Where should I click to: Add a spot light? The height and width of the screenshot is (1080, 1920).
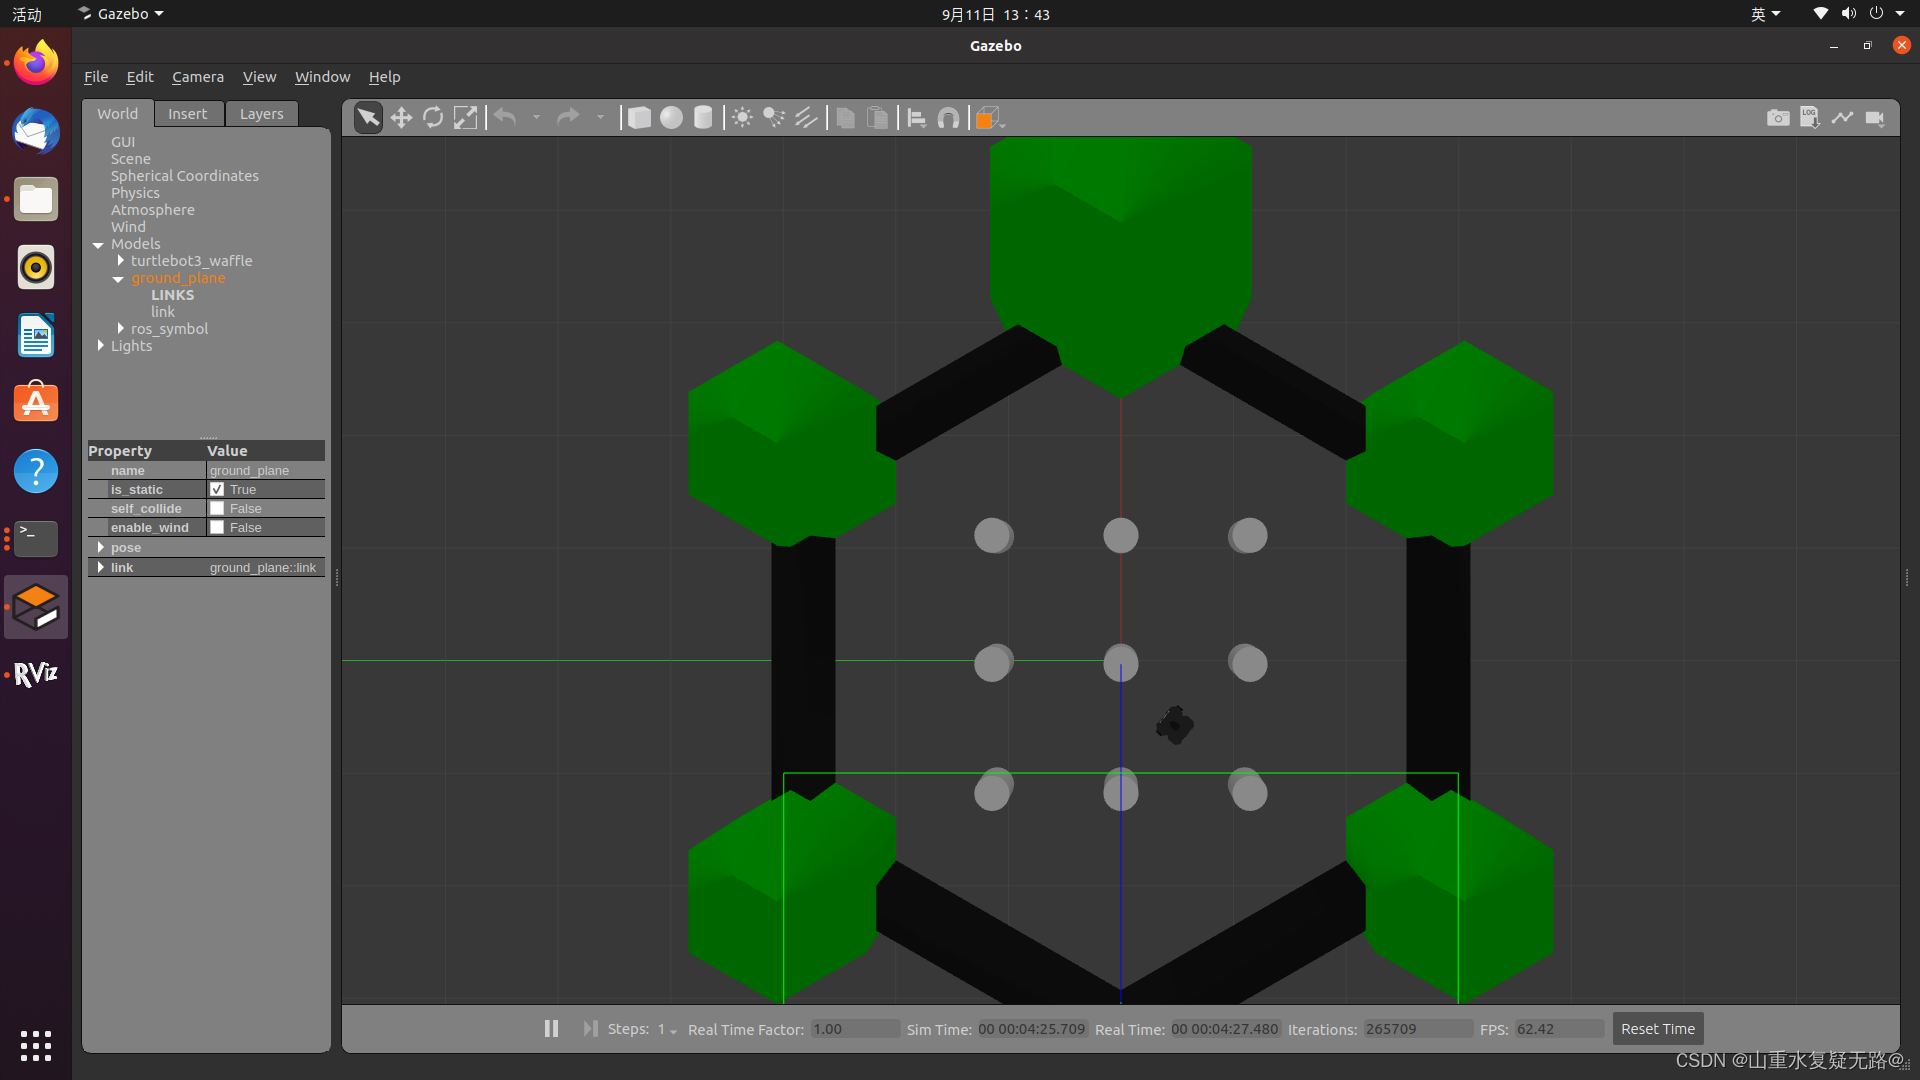774,118
